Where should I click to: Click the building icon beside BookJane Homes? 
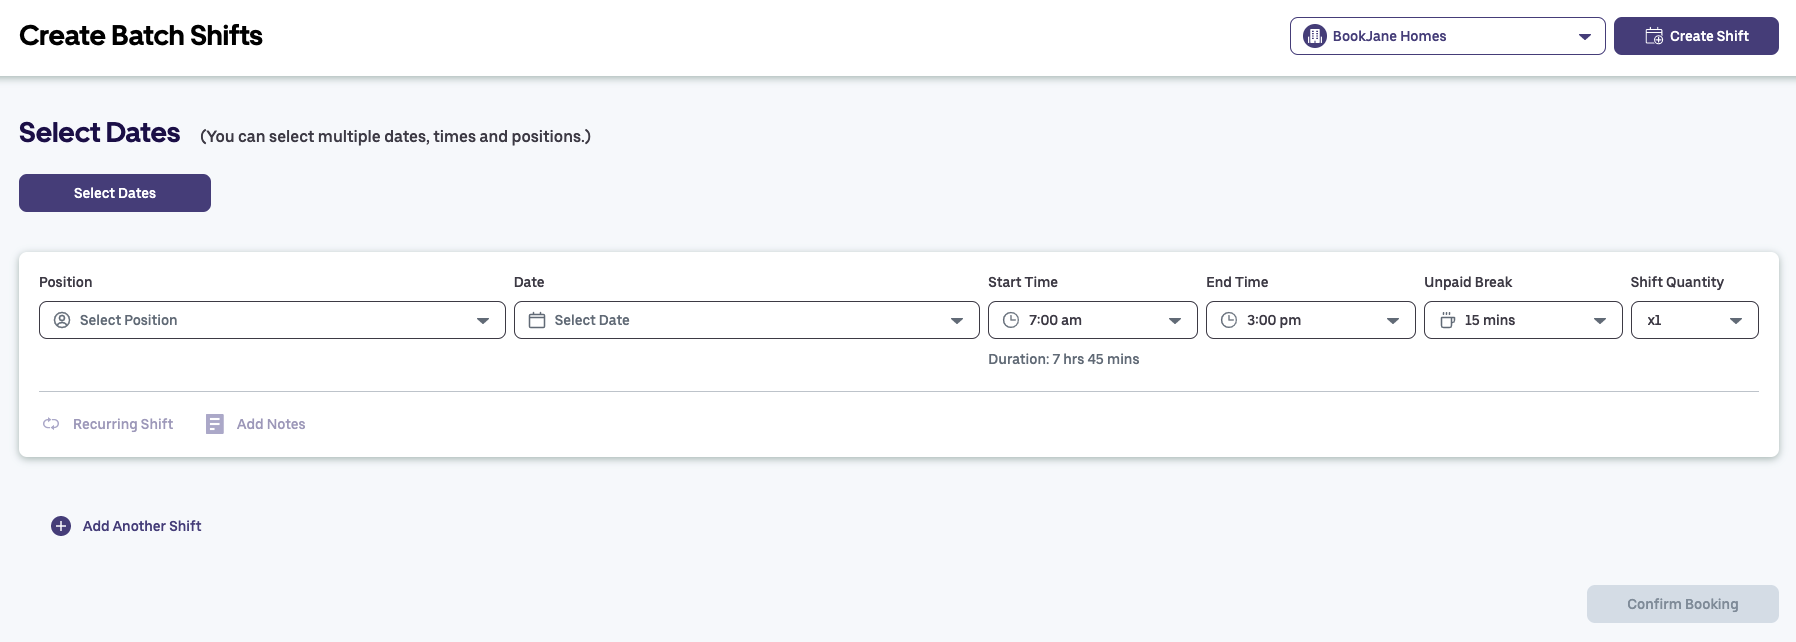1315,36
